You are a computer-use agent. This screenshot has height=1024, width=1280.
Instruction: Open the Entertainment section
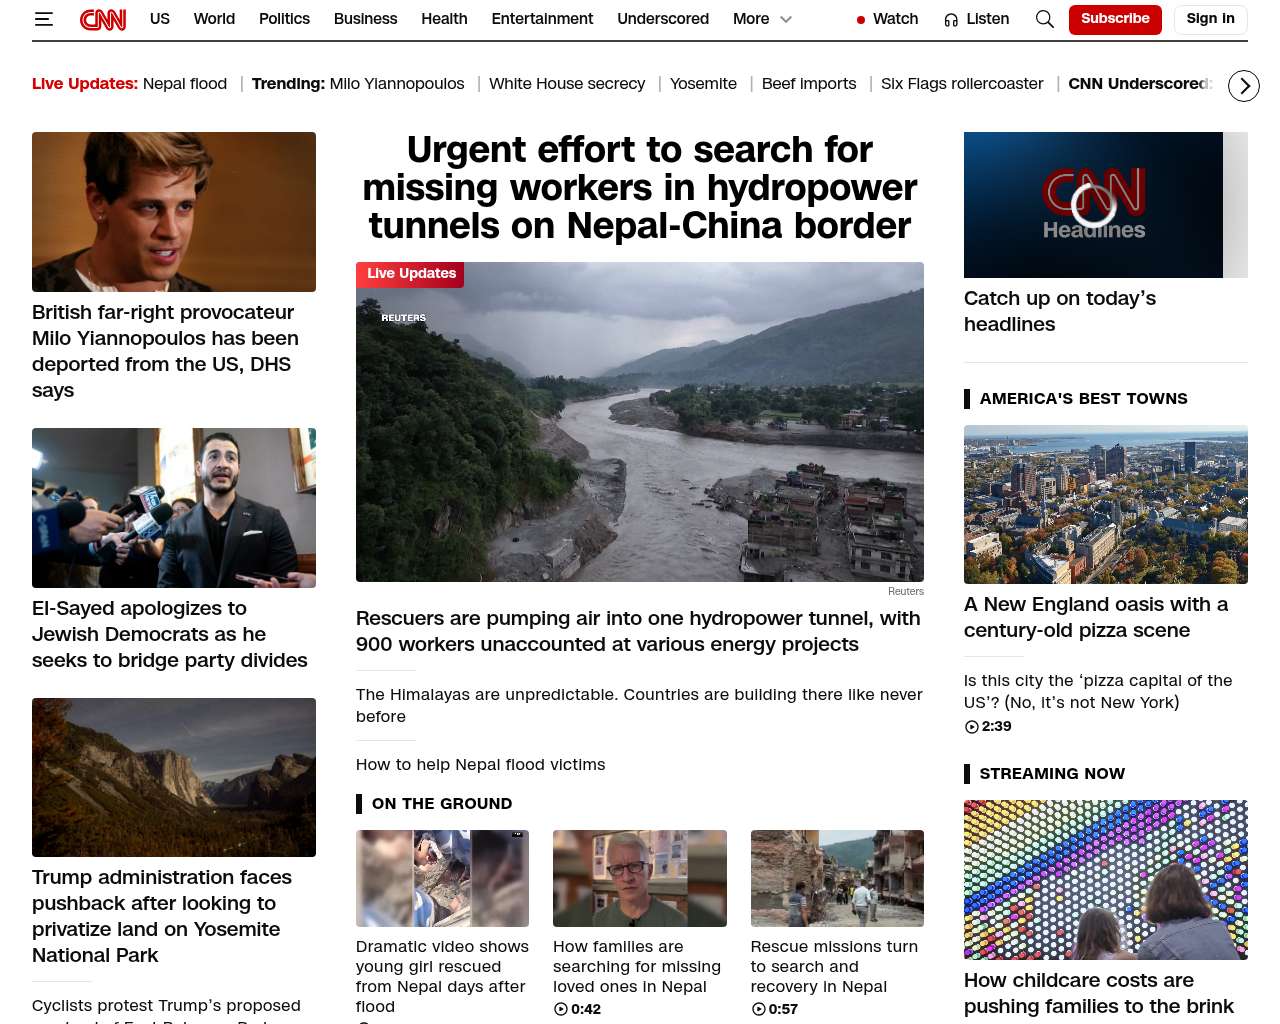tap(542, 19)
